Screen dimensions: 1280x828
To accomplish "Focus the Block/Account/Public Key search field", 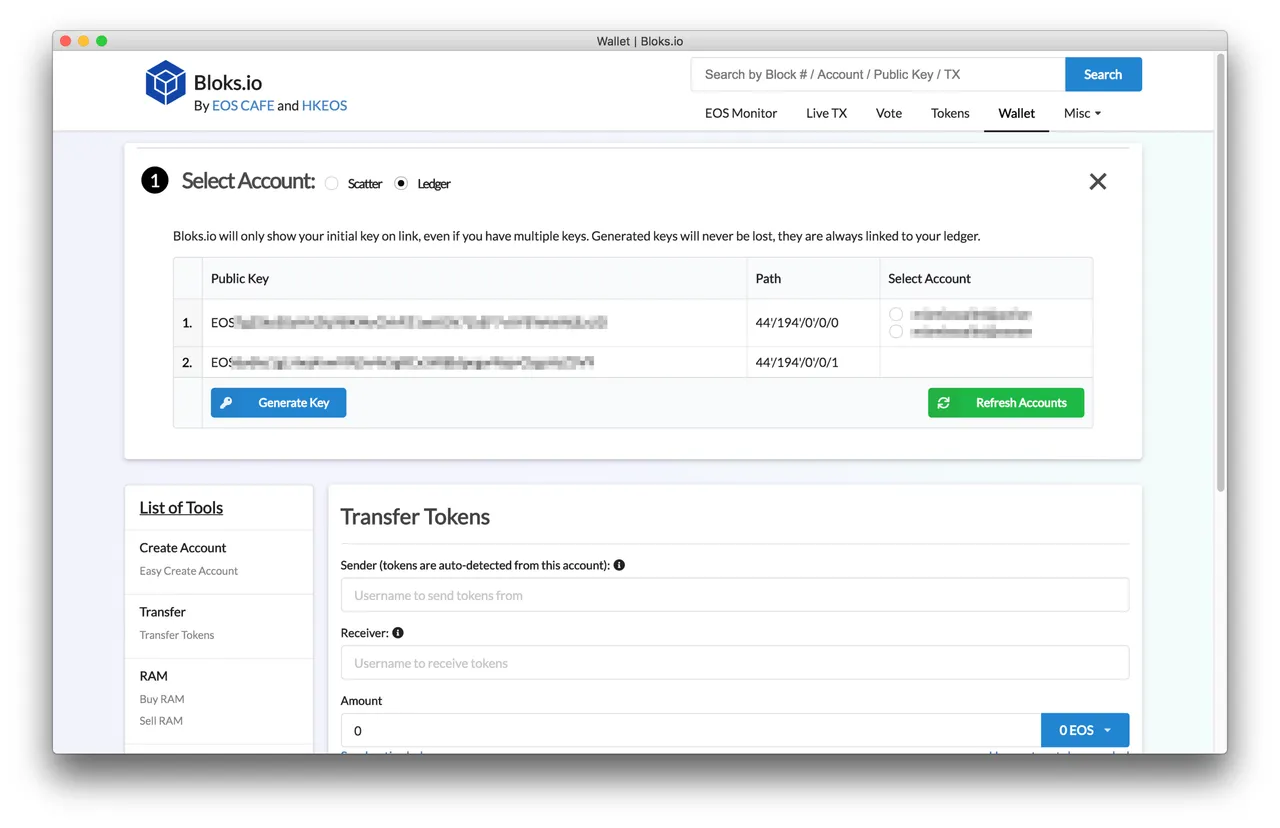I will pos(878,74).
